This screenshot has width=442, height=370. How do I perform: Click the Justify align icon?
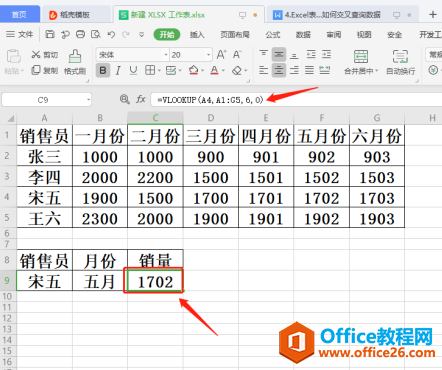click(309, 70)
